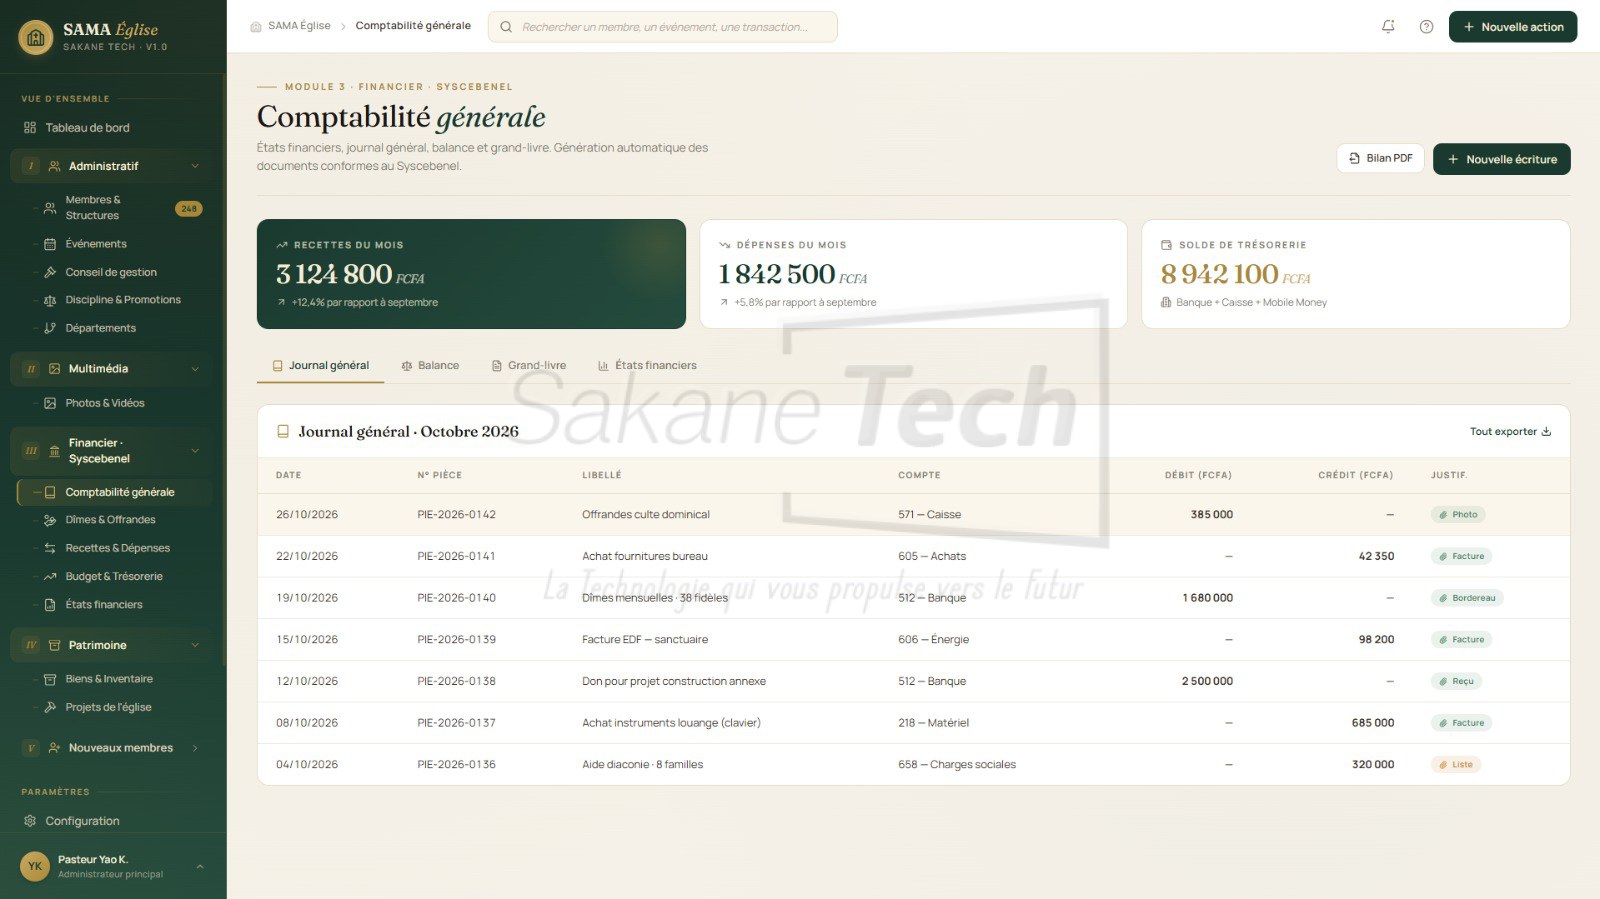This screenshot has height=899, width=1600.
Task: Open the Pasteur Yao K. account menu chevron
Action: tap(200, 866)
